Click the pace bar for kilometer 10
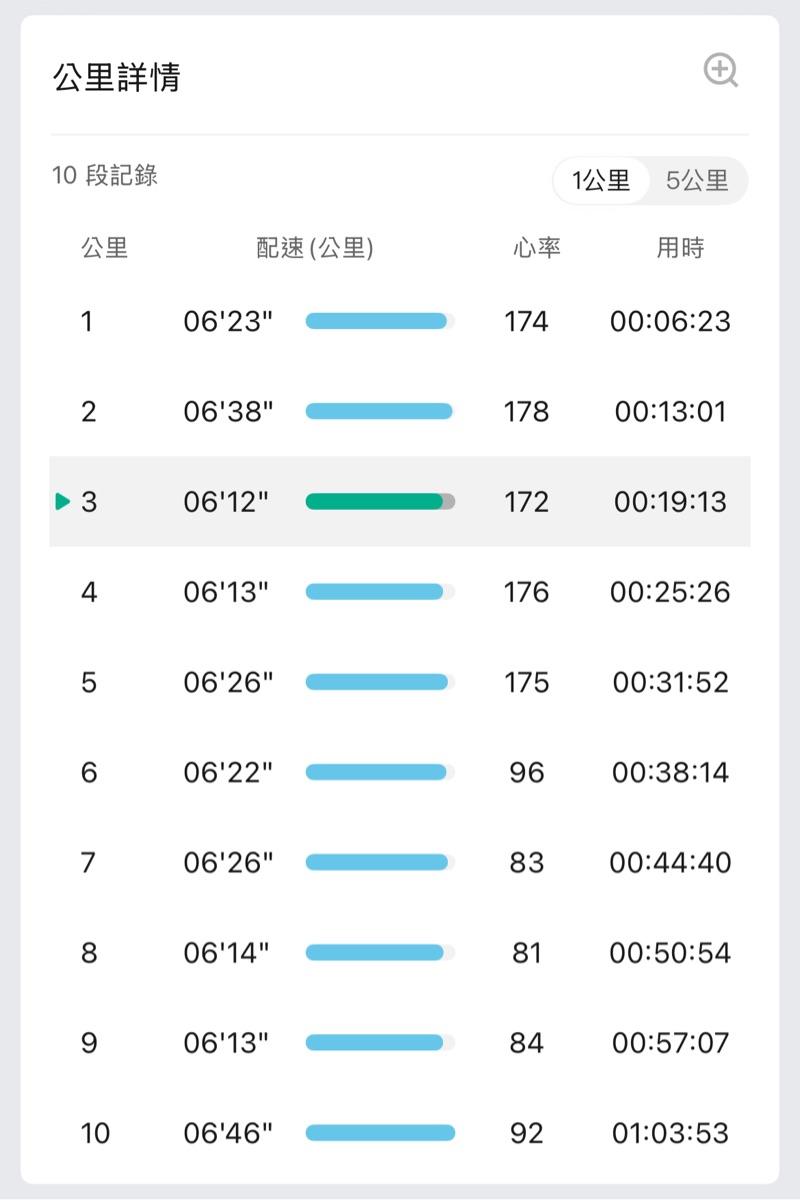This screenshot has width=800, height=1200. 379,1133
